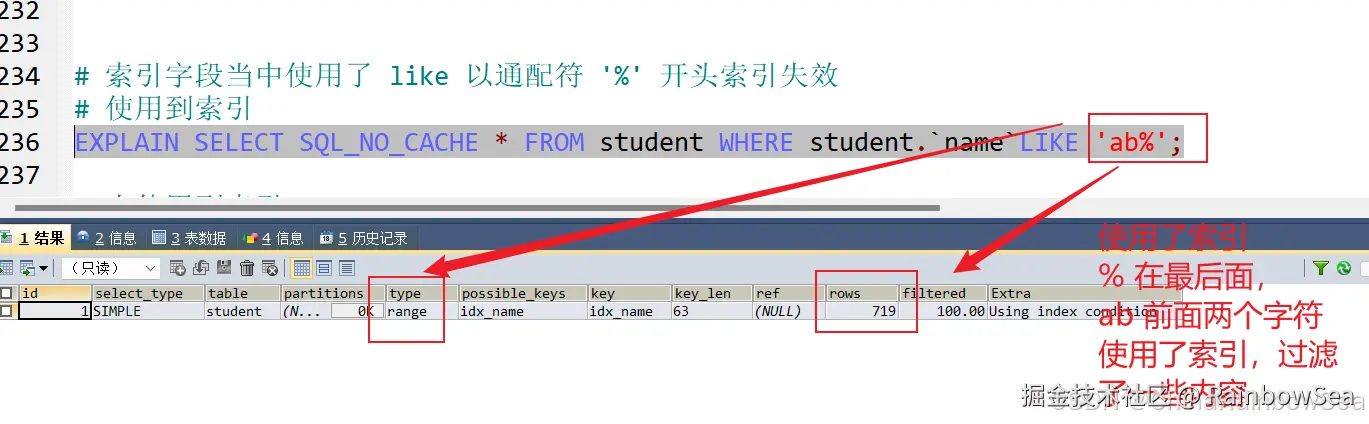Open the 3 表数据 tab
The height and width of the screenshot is (424, 1369).
(189, 238)
